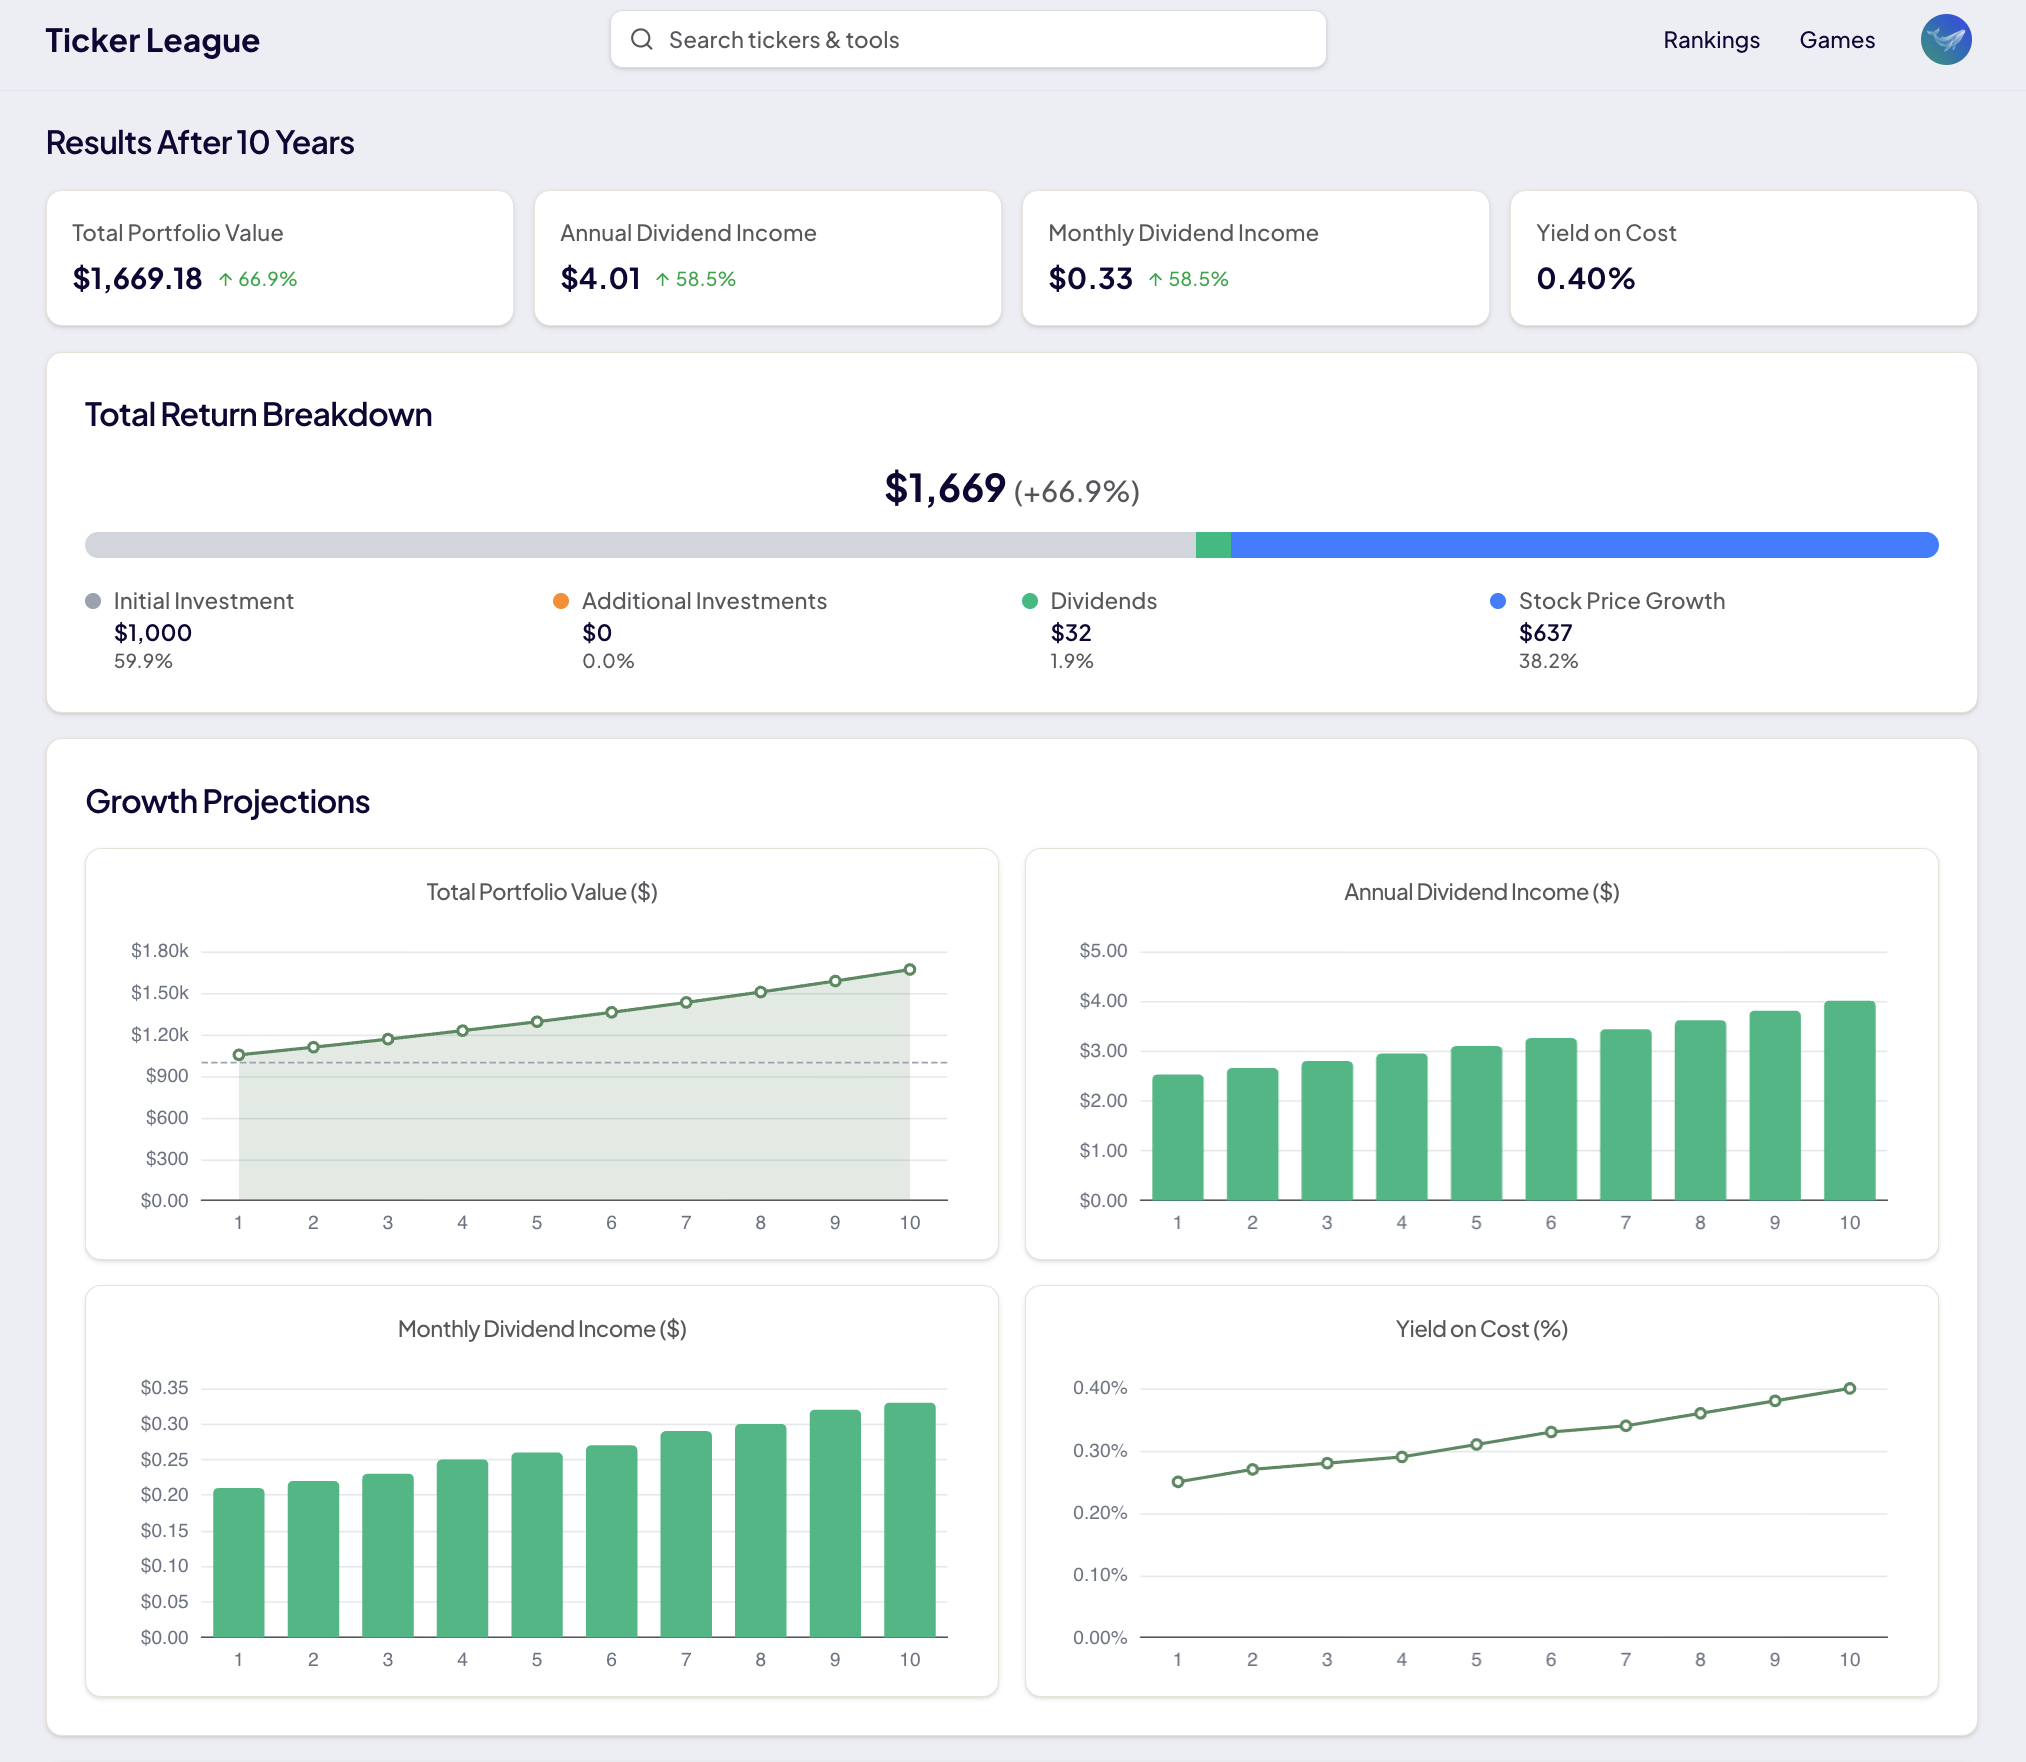This screenshot has height=1762, width=2026.
Task: Open the whale profile avatar
Action: click(1945, 40)
